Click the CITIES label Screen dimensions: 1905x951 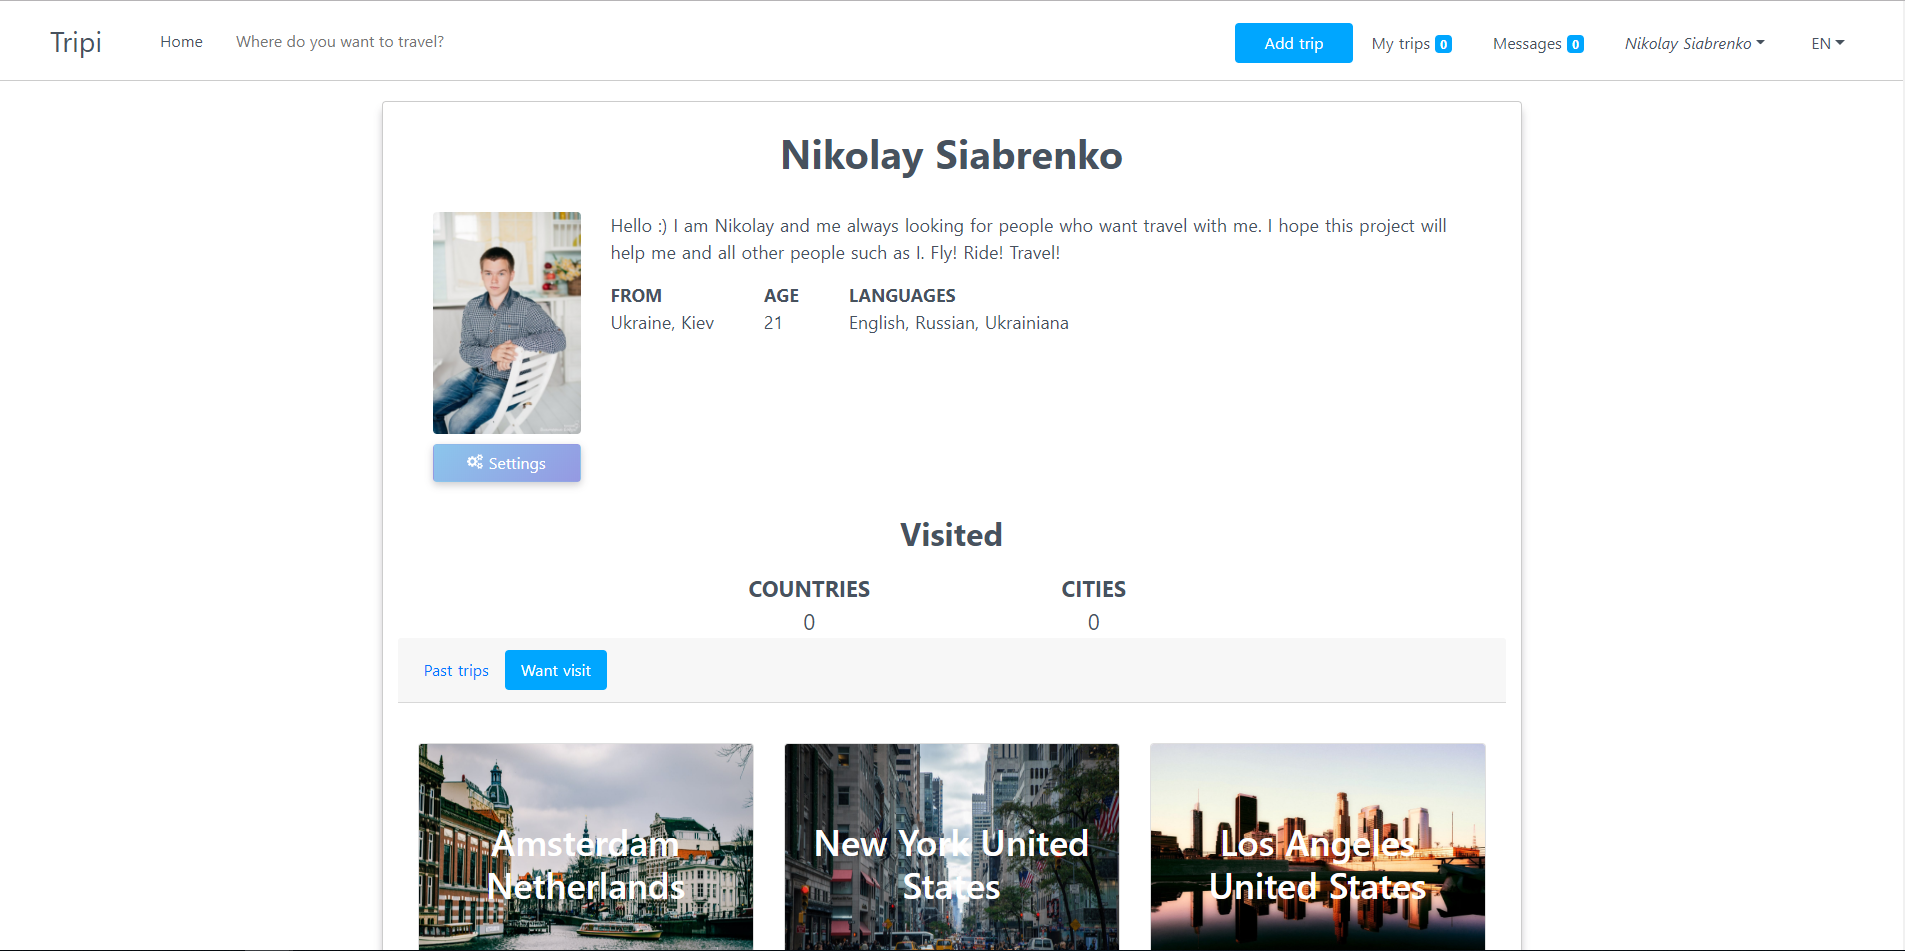[1094, 589]
